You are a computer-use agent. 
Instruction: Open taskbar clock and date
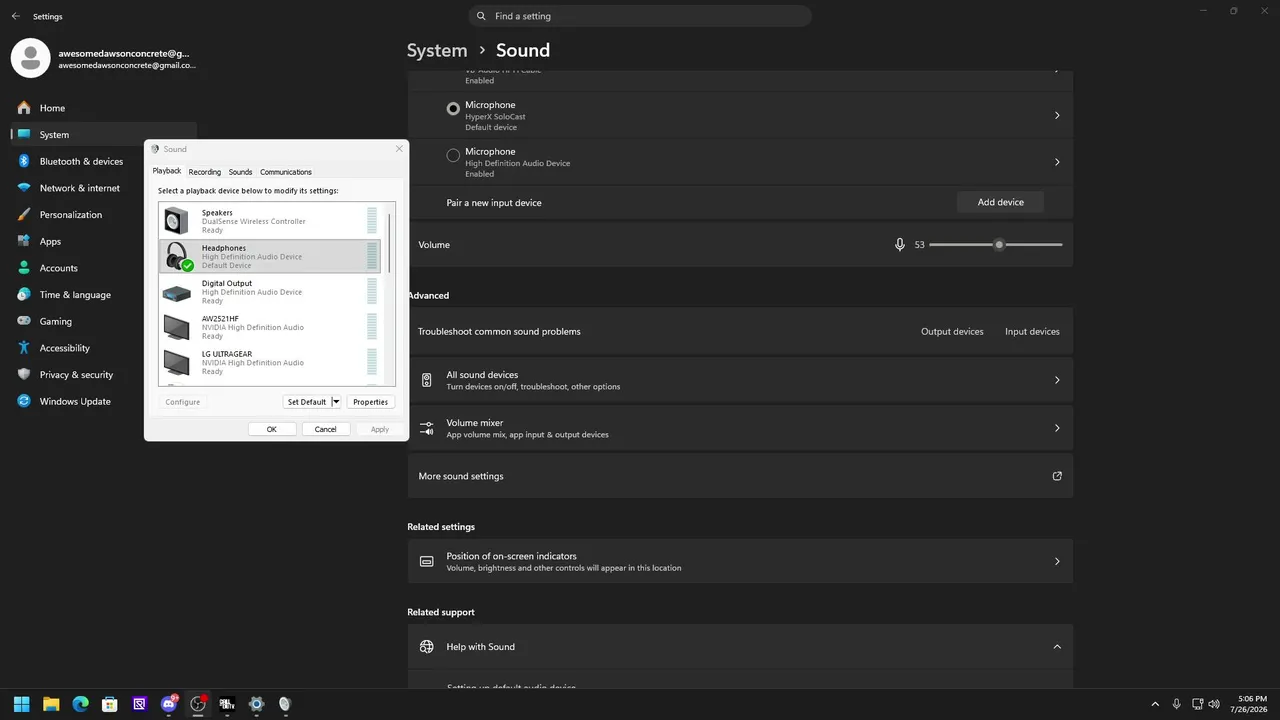click(x=1251, y=704)
